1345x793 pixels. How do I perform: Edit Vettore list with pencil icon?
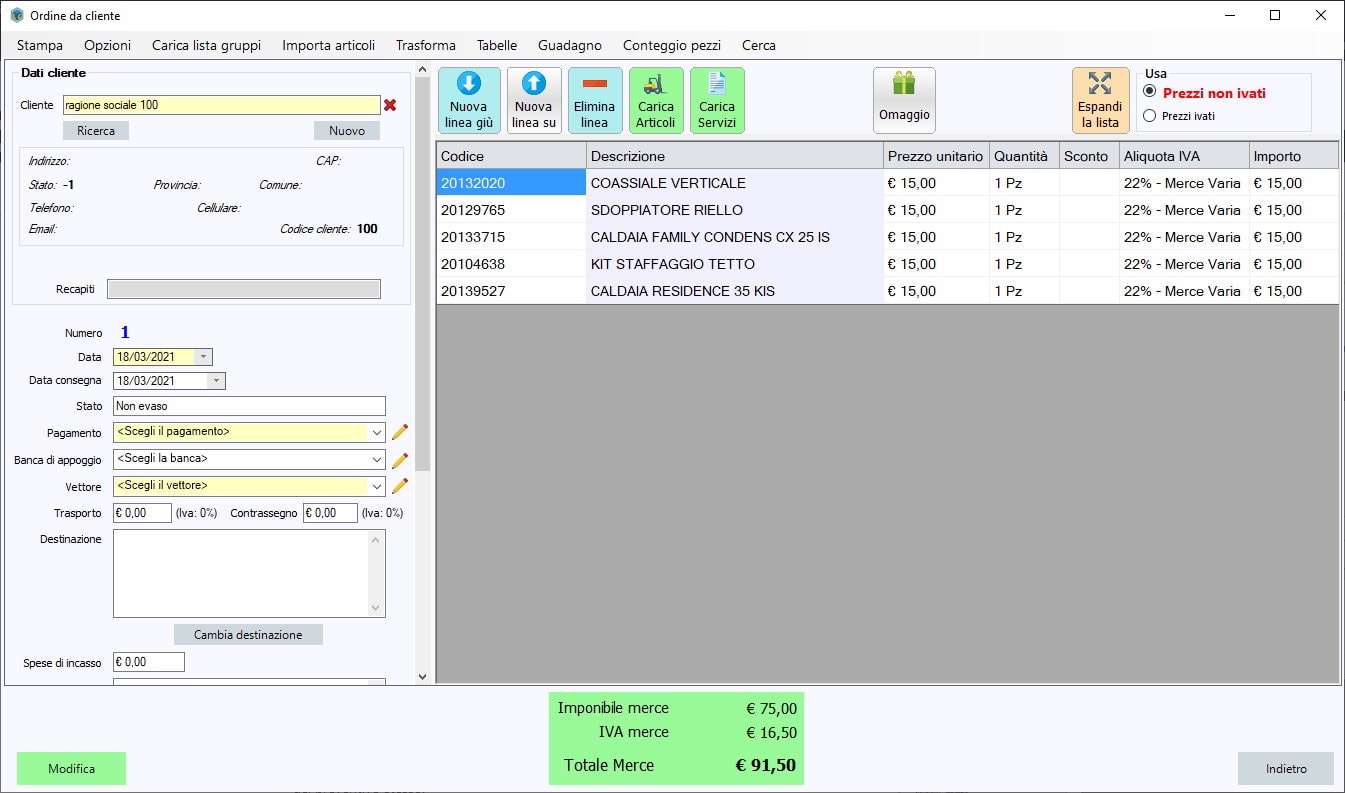(x=400, y=486)
